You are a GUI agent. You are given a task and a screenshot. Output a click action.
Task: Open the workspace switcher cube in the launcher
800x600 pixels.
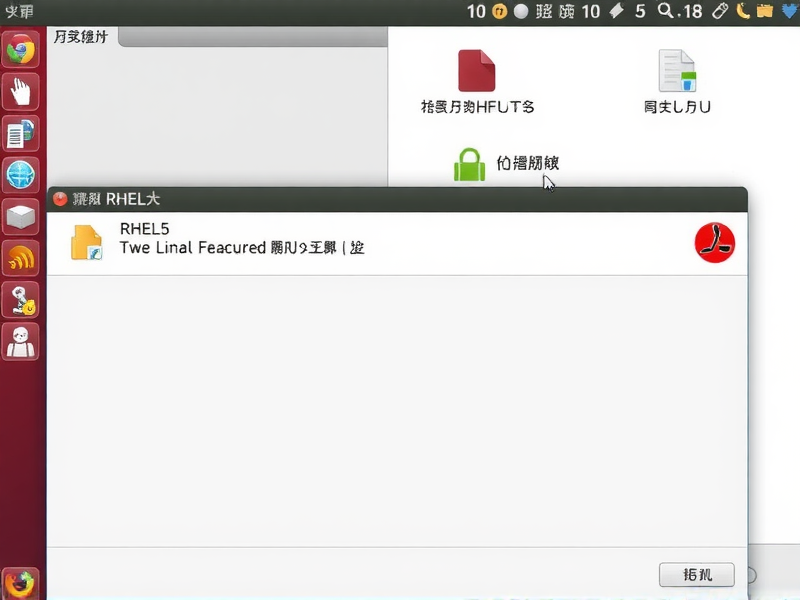tap(20, 216)
